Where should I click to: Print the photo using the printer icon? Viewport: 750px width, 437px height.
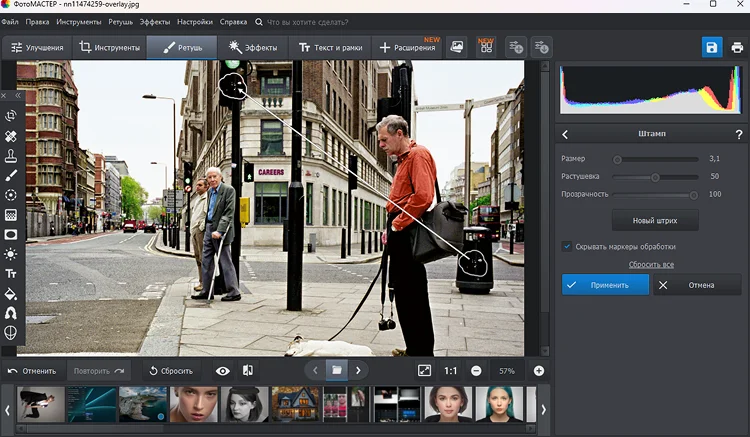click(737, 47)
